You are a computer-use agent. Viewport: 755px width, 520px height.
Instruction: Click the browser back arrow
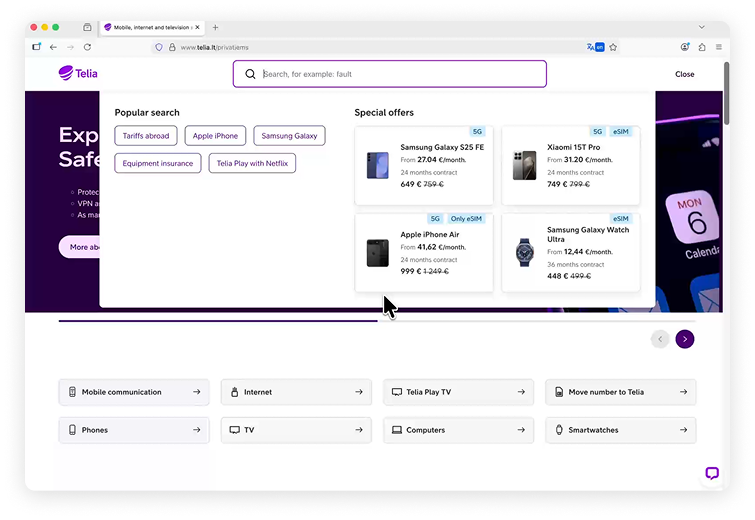tap(53, 47)
